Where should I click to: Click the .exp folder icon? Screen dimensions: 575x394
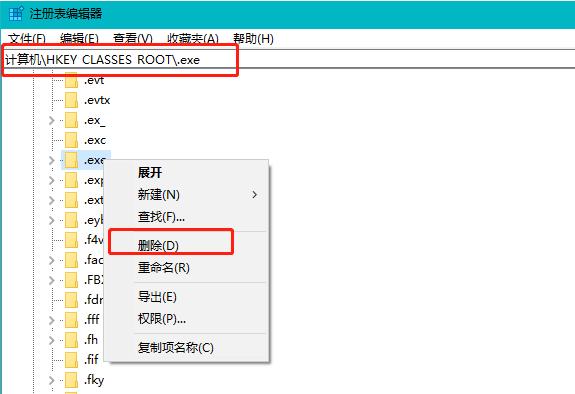click(71, 180)
